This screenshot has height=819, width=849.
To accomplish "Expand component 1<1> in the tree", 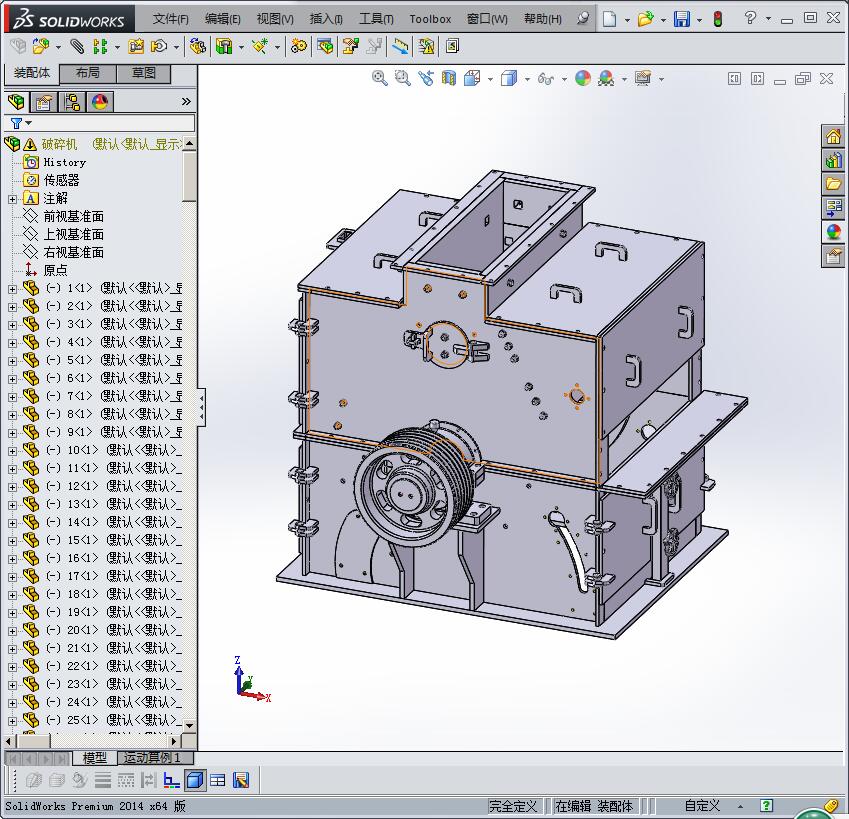I will coord(12,289).
